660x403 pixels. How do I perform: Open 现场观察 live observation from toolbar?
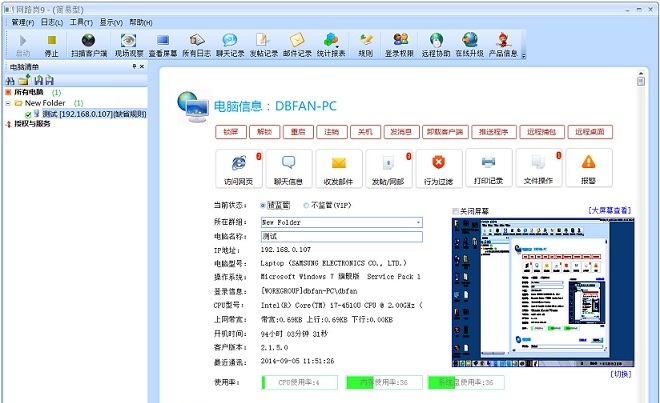(129, 44)
